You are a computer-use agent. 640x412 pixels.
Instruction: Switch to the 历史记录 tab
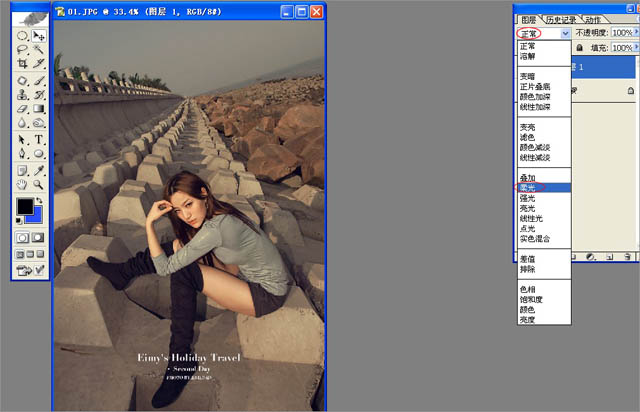(561, 19)
